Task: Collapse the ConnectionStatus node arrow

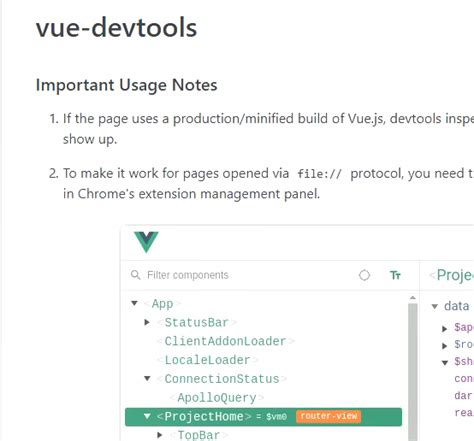Action: [147, 378]
